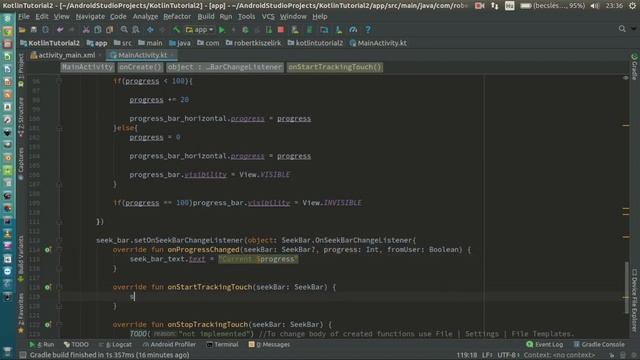Collapse the onStopTrackingTouch function fold marker
Viewport: 640px width, 360px height.
(x=59, y=324)
